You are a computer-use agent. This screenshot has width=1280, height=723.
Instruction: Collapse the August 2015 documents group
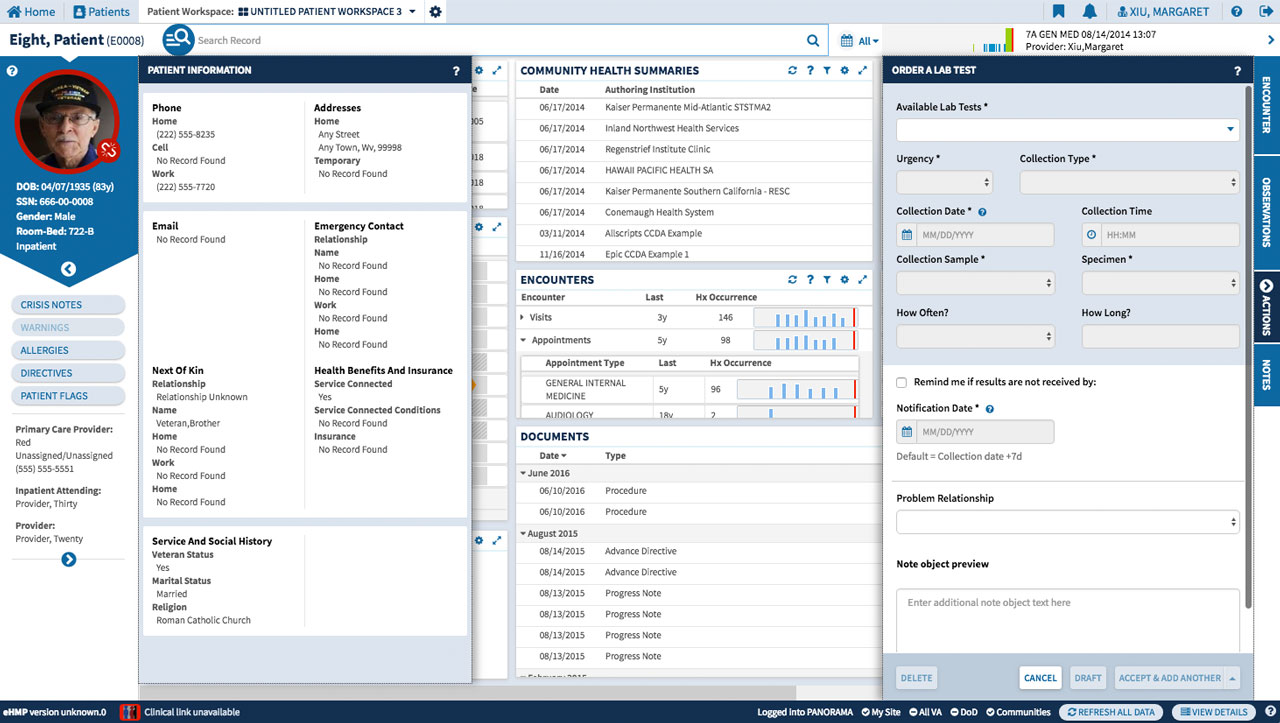point(523,534)
